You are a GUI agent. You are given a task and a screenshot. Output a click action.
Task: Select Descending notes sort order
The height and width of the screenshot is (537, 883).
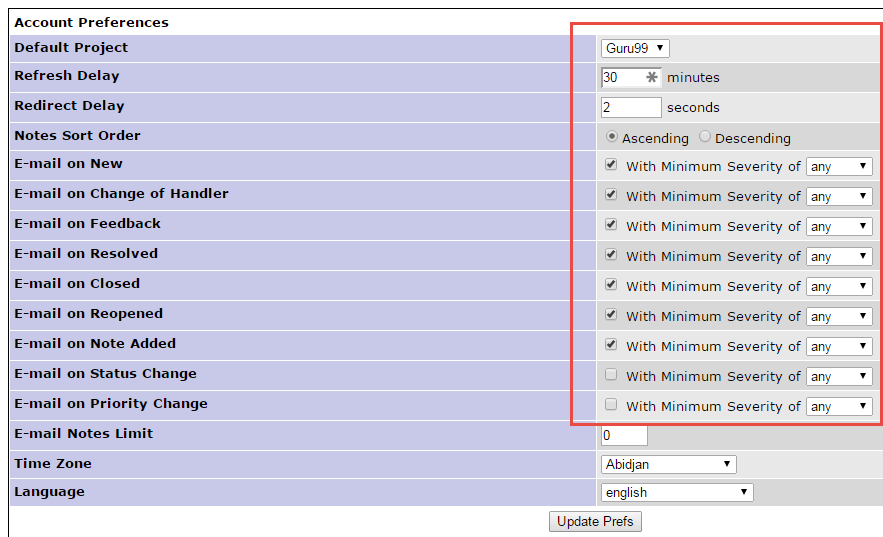[705, 137]
